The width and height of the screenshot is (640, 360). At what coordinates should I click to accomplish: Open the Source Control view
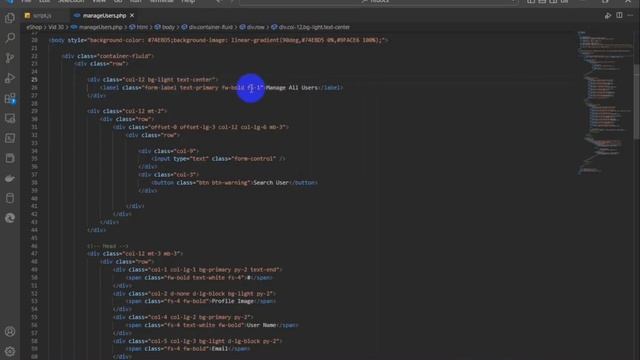click(x=10, y=58)
